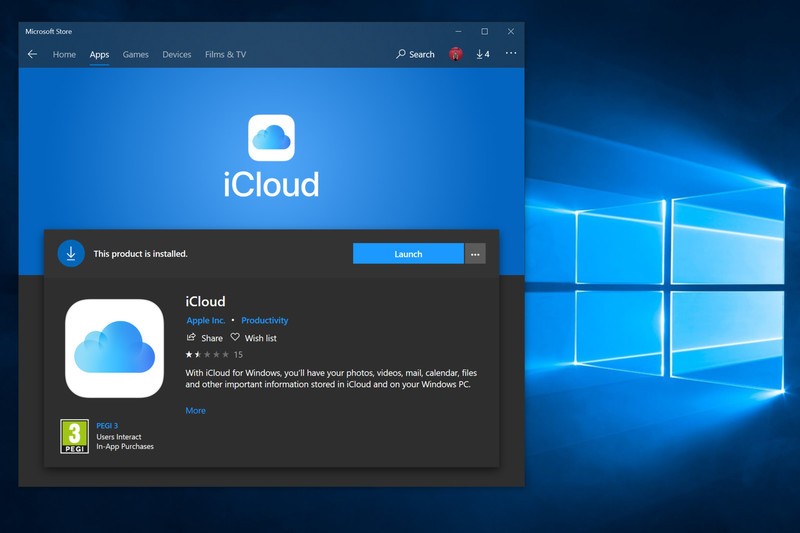Open the PEGI 3 link

(107, 426)
